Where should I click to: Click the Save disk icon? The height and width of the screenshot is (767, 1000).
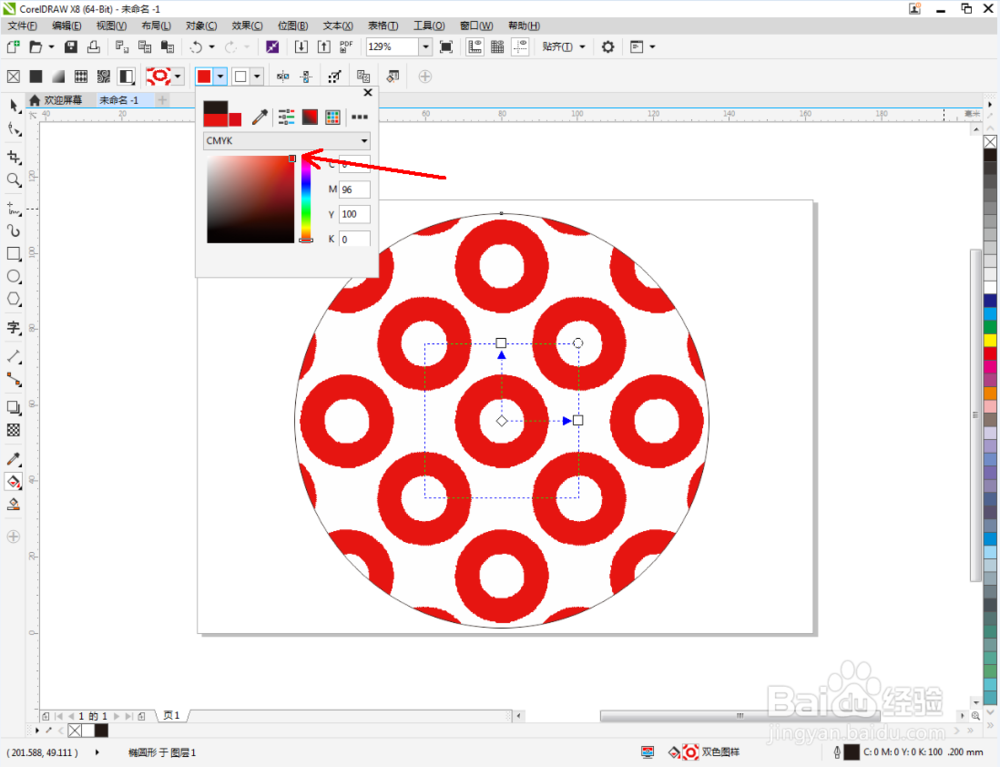[x=71, y=47]
